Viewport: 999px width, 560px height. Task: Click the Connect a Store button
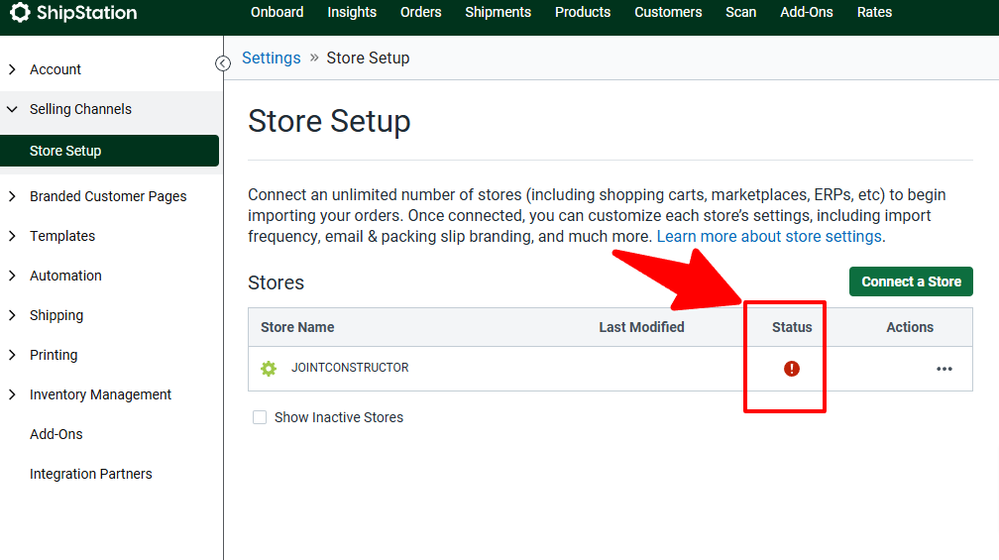tap(911, 282)
